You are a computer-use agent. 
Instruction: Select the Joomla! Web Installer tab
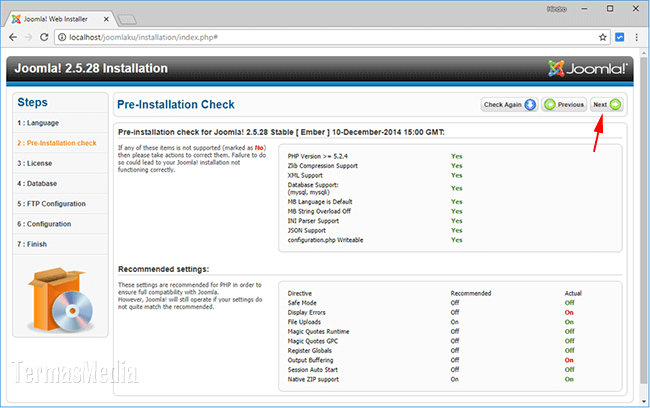(x=60, y=19)
